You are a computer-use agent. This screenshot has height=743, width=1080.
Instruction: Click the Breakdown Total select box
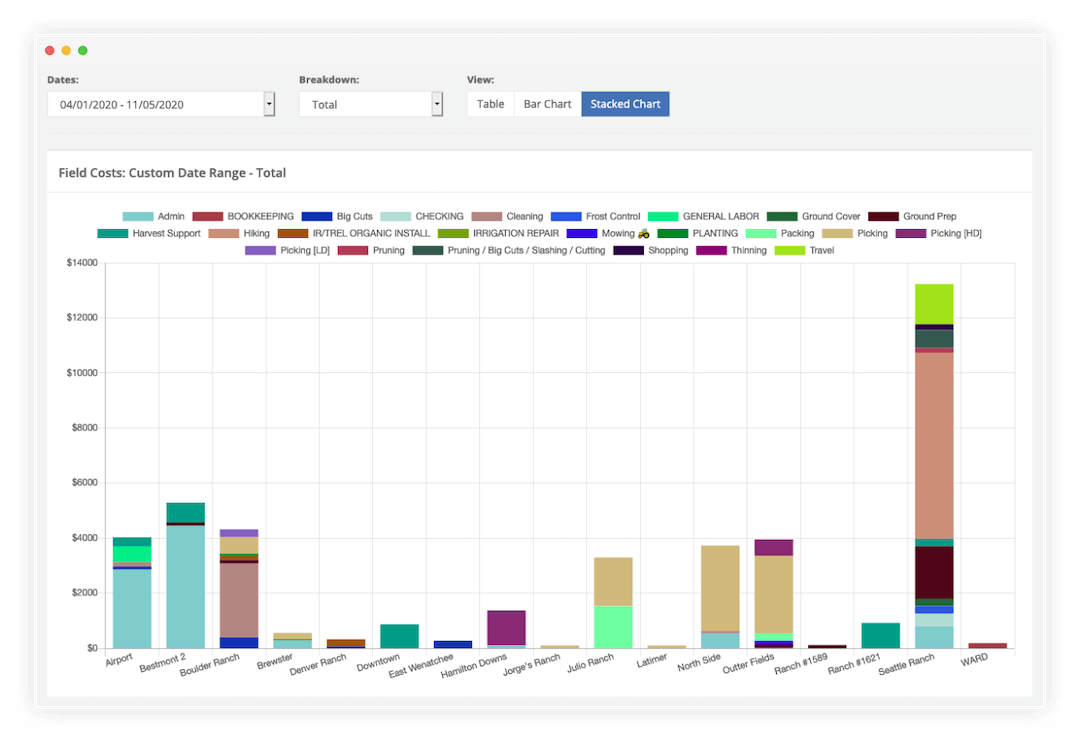coord(364,104)
